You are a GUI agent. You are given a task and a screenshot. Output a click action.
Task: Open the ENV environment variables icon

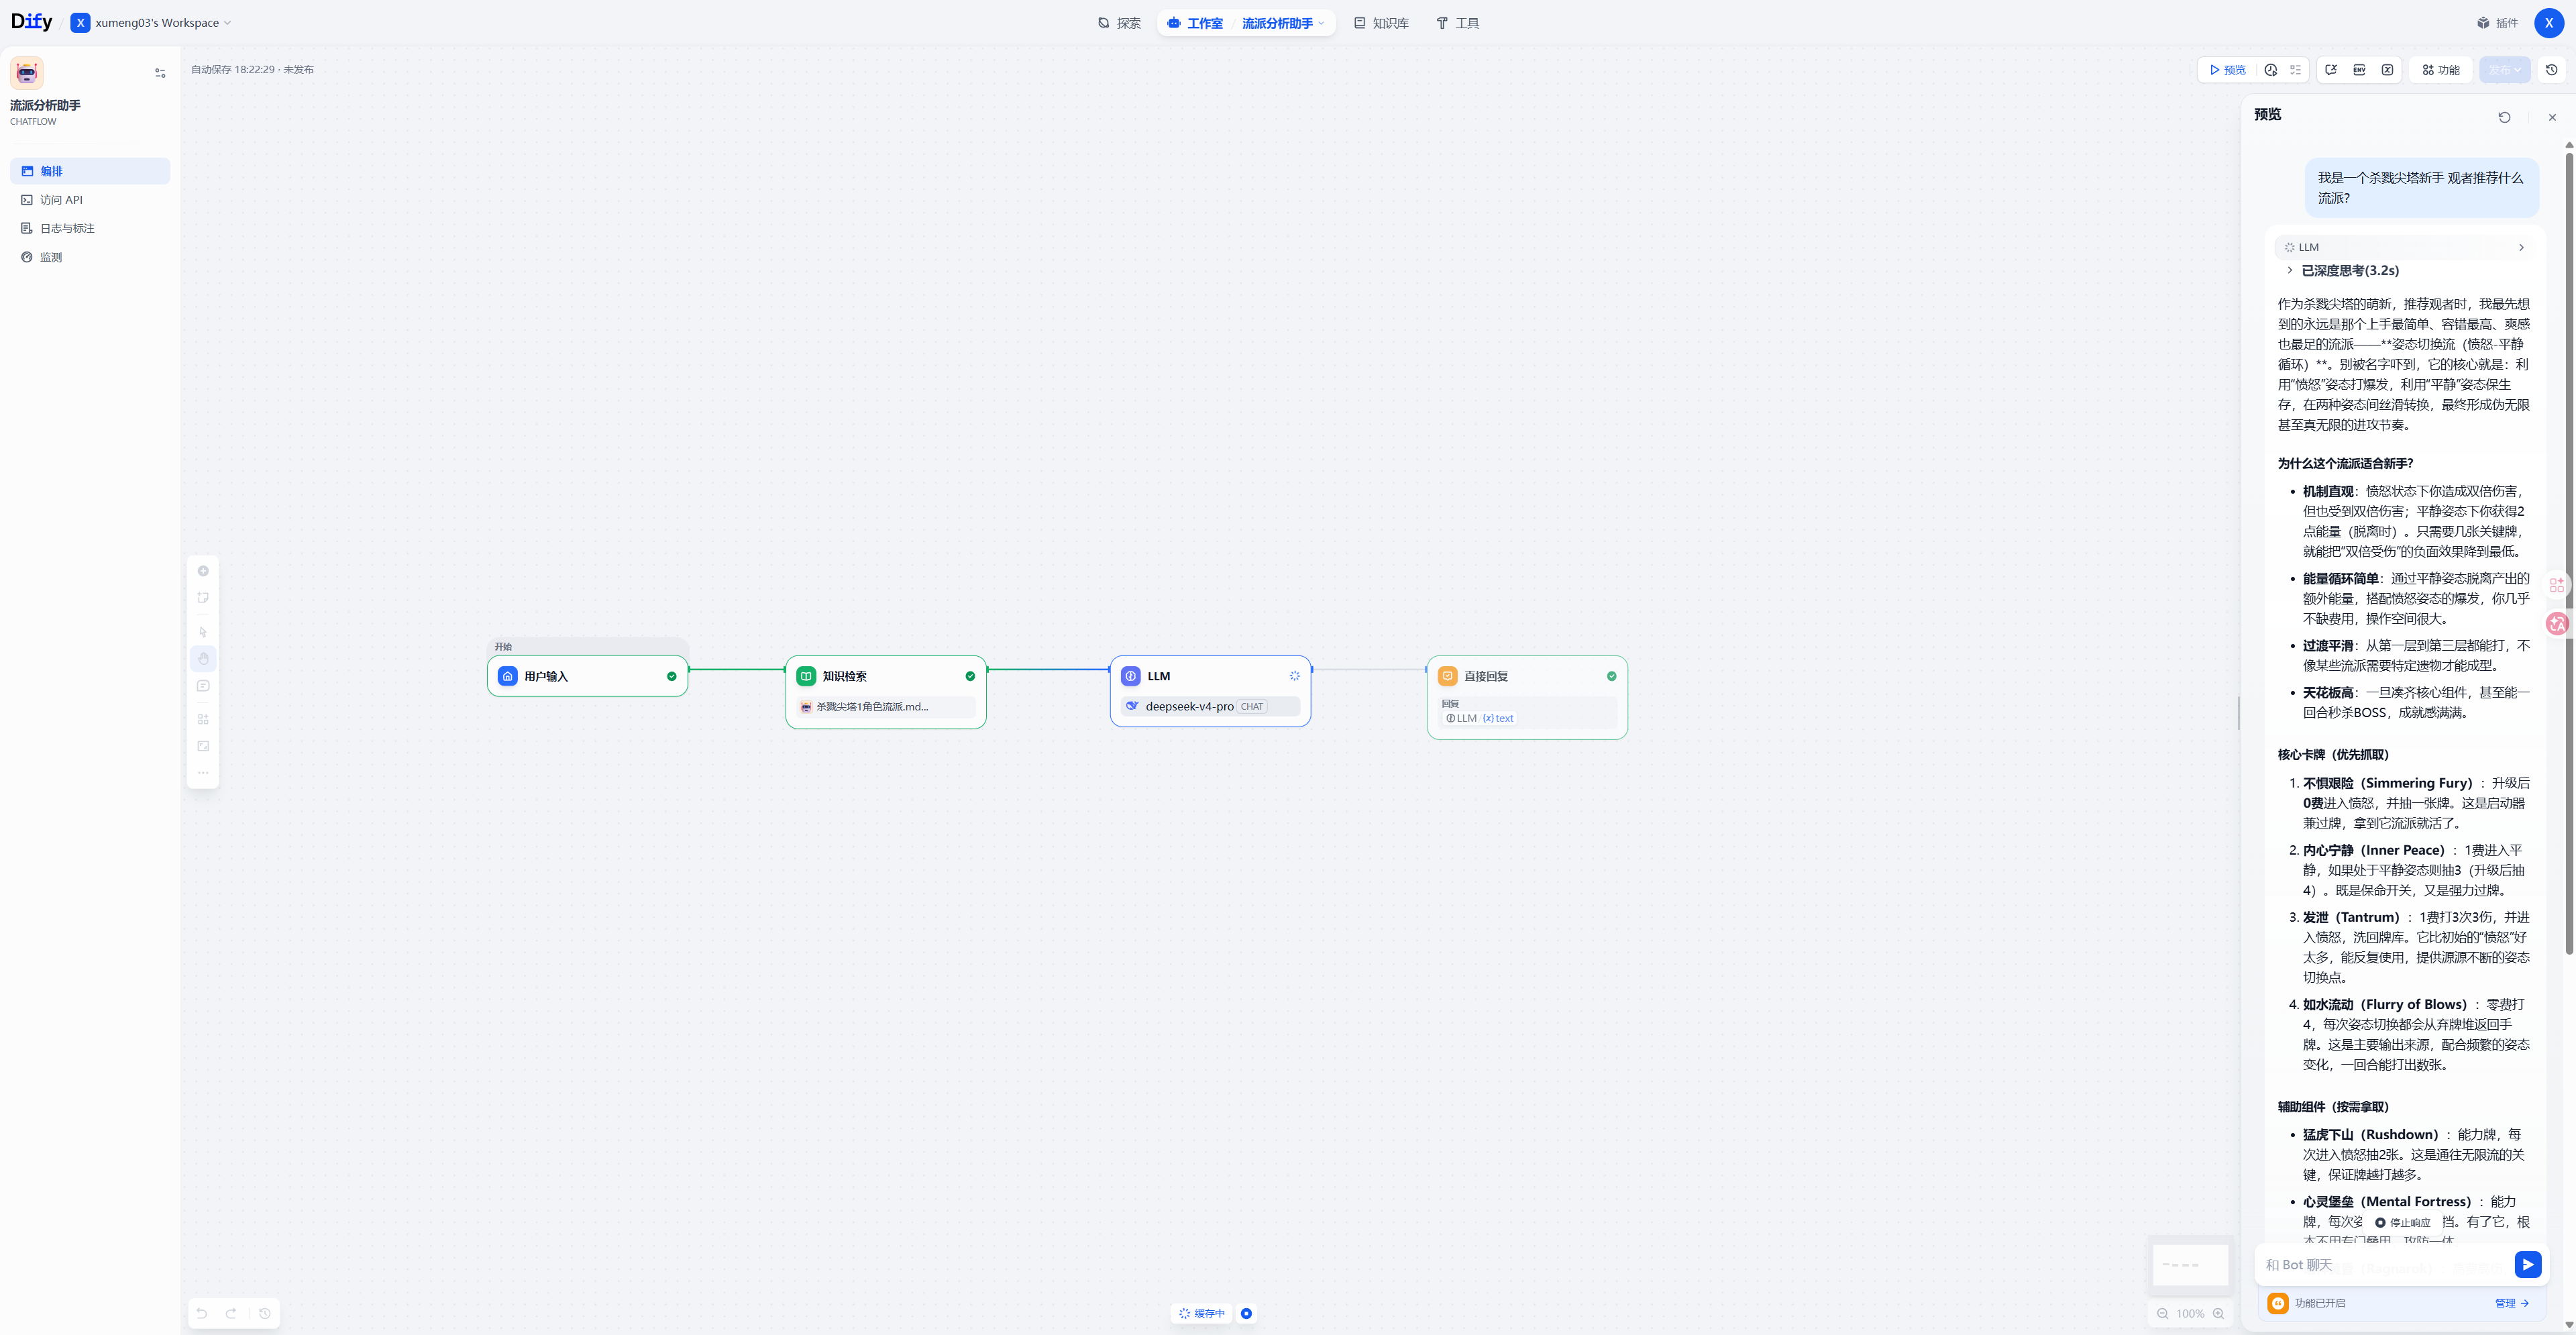pos(2359,70)
